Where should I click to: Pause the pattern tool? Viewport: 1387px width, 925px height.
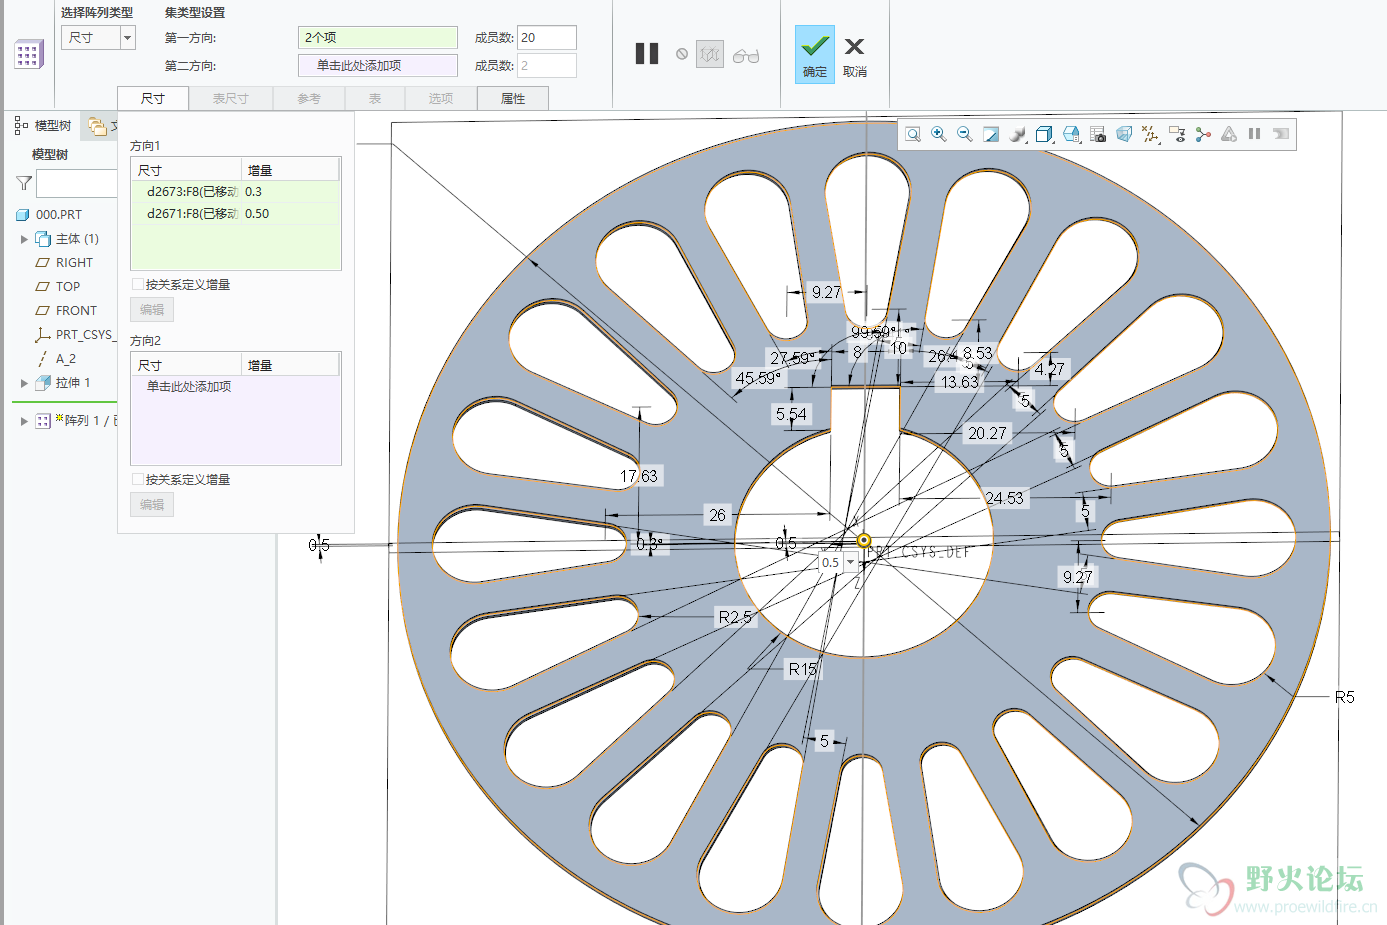coord(647,54)
